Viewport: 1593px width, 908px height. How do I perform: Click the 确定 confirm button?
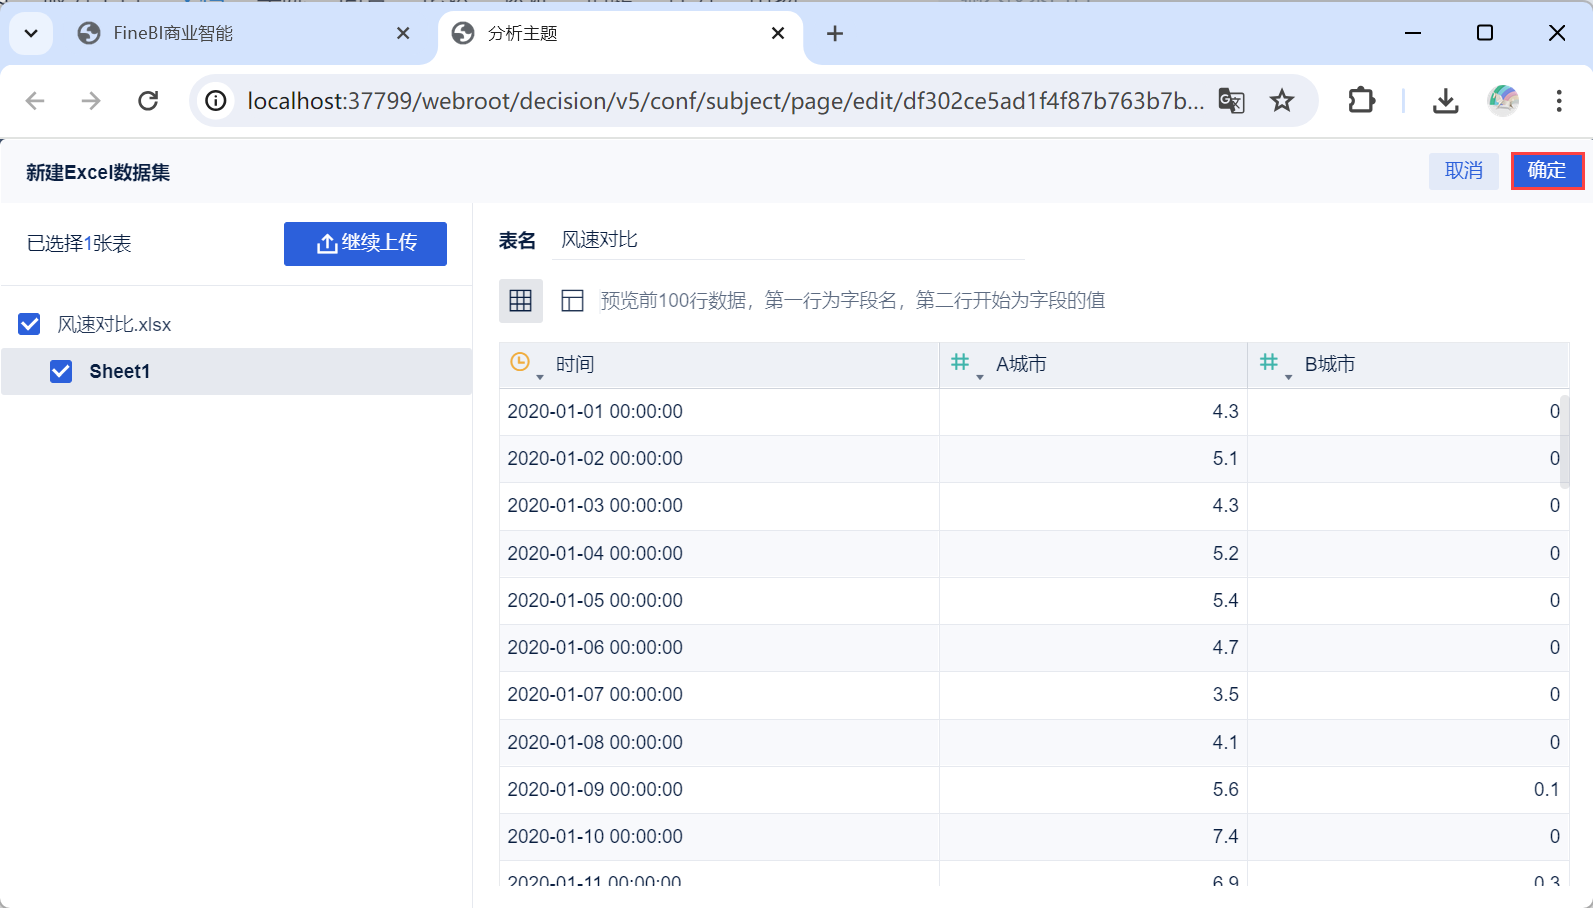coord(1547,171)
